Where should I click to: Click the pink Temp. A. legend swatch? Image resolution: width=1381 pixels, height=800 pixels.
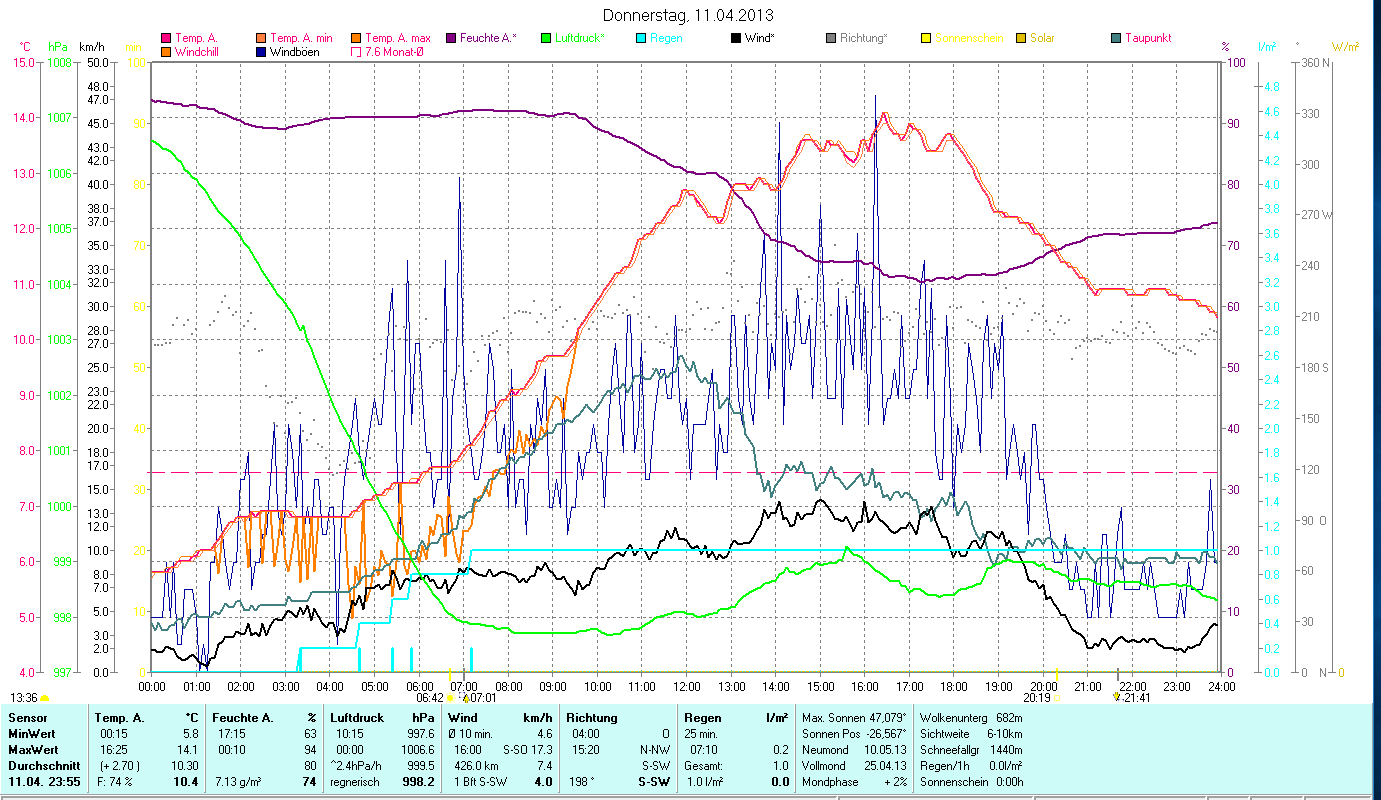click(165, 38)
